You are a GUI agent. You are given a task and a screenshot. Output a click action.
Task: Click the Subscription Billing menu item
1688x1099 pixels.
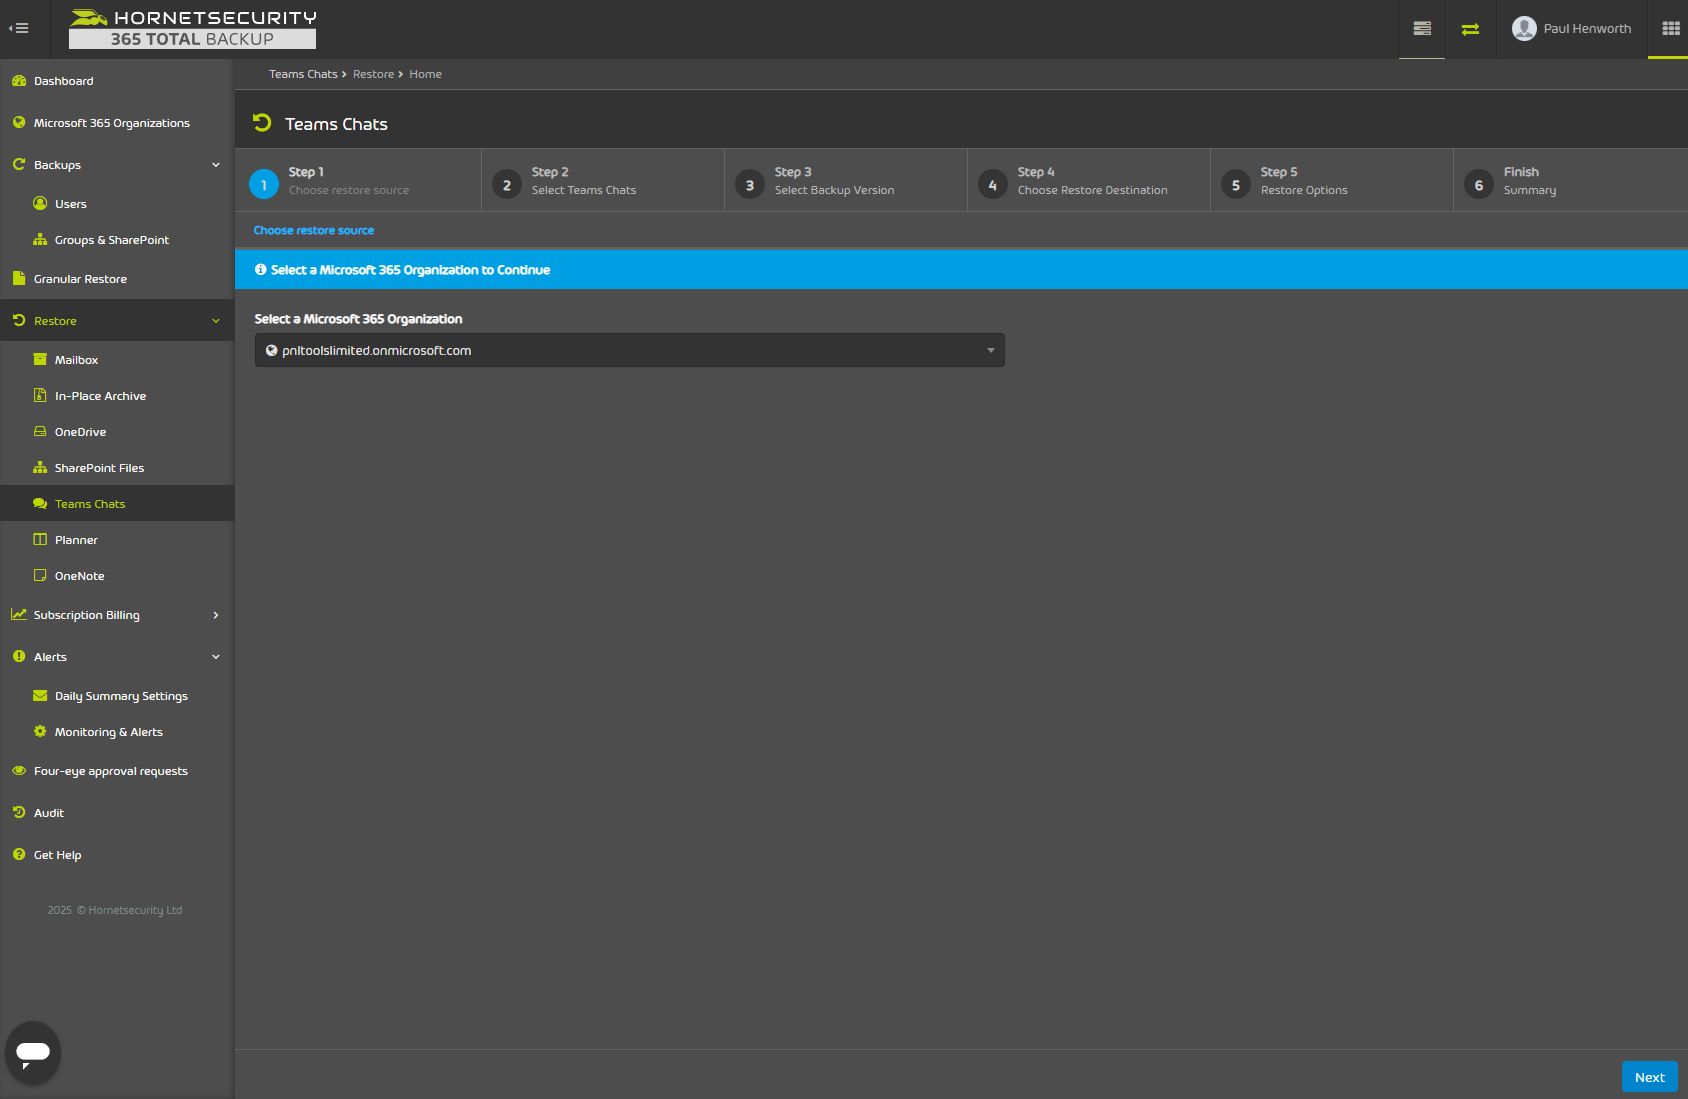pyautogui.click(x=86, y=615)
